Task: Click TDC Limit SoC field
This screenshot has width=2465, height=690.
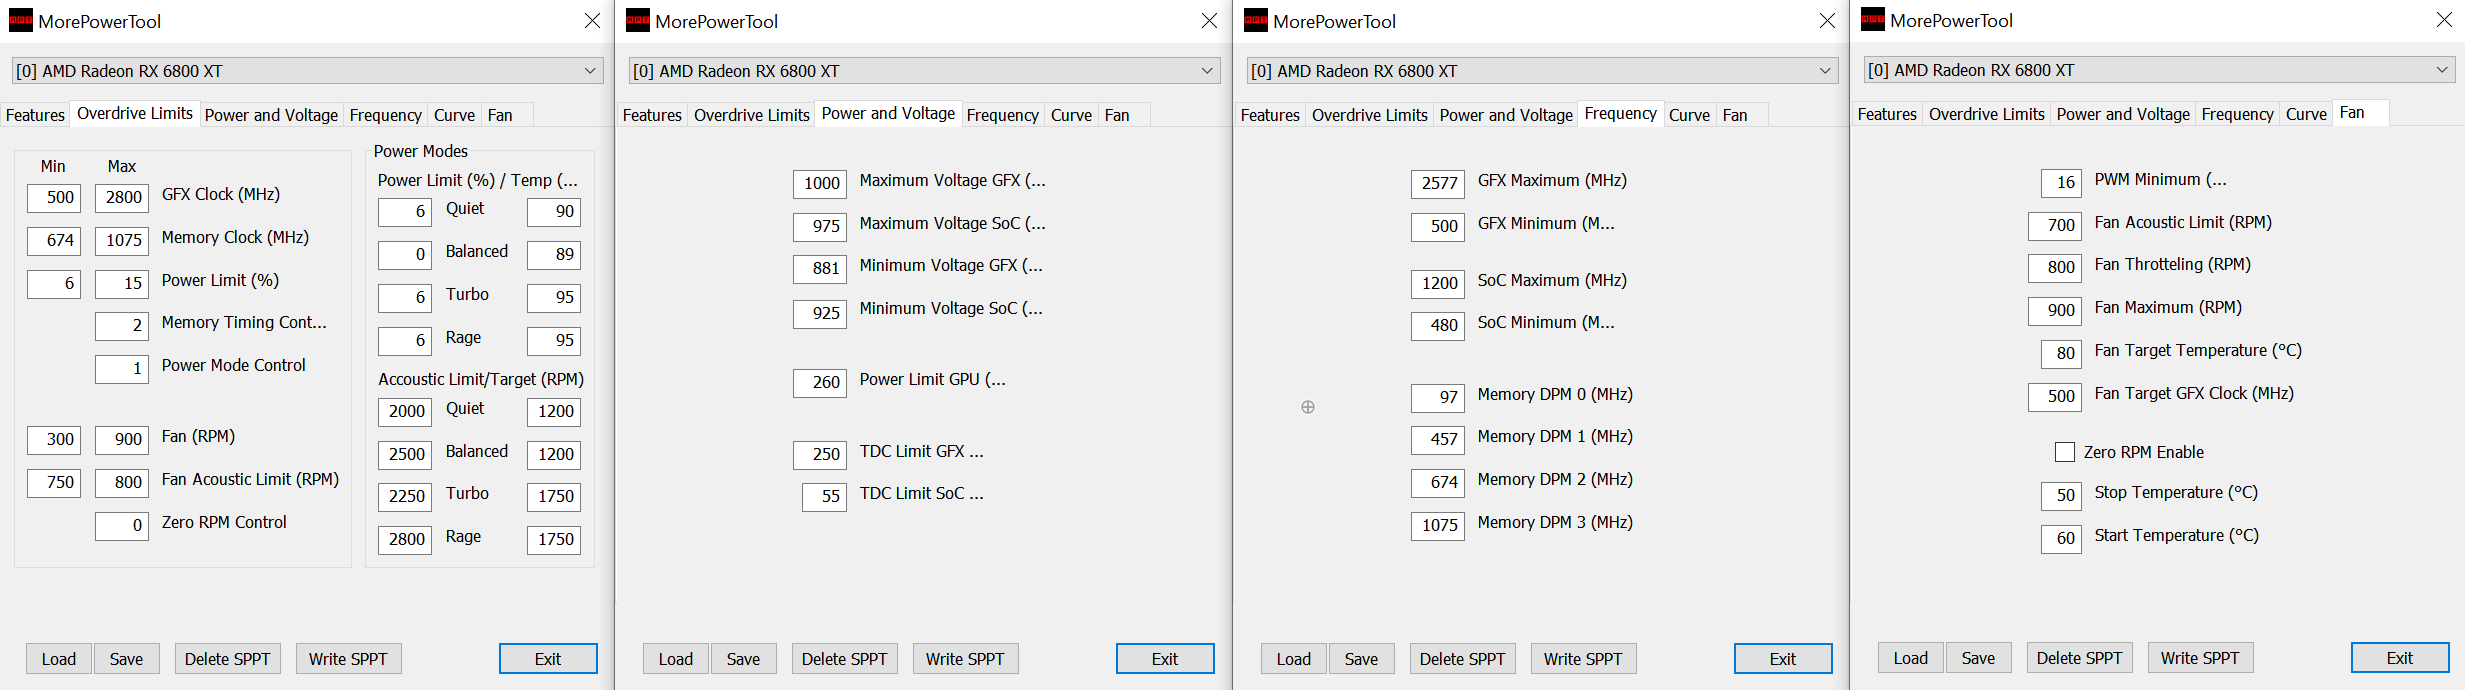Action: (x=825, y=497)
